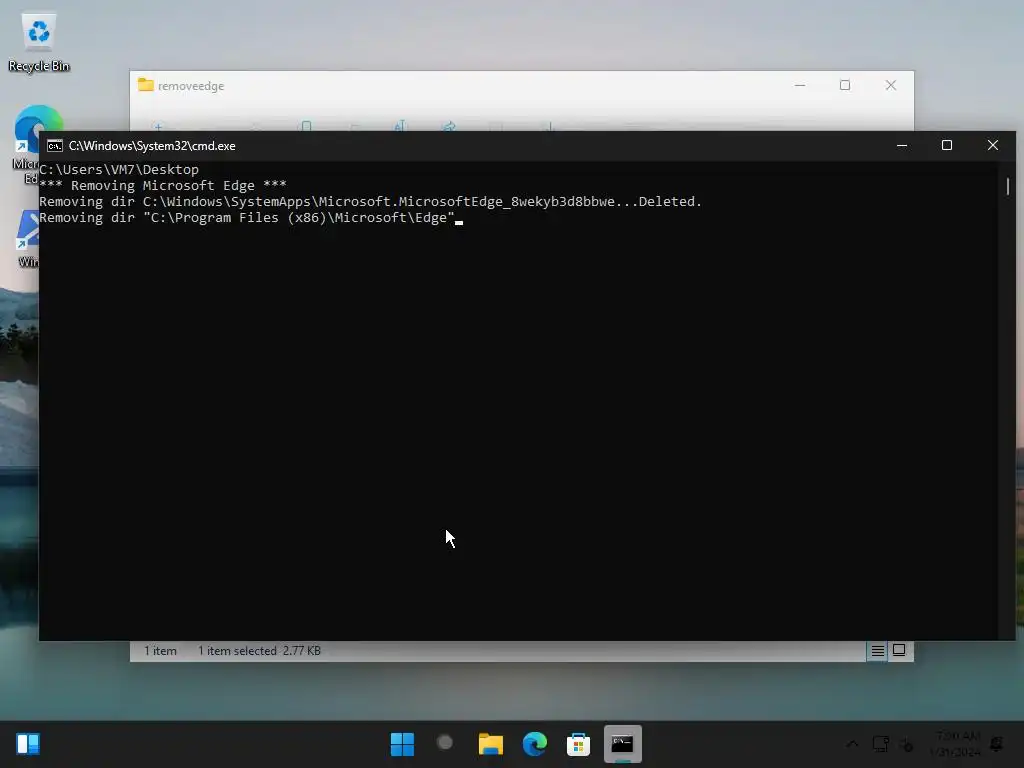Image resolution: width=1024 pixels, height=768 pixels.
Task: Click the SystemApps "Deleted." output line
Action: click(x=370, y=202)
